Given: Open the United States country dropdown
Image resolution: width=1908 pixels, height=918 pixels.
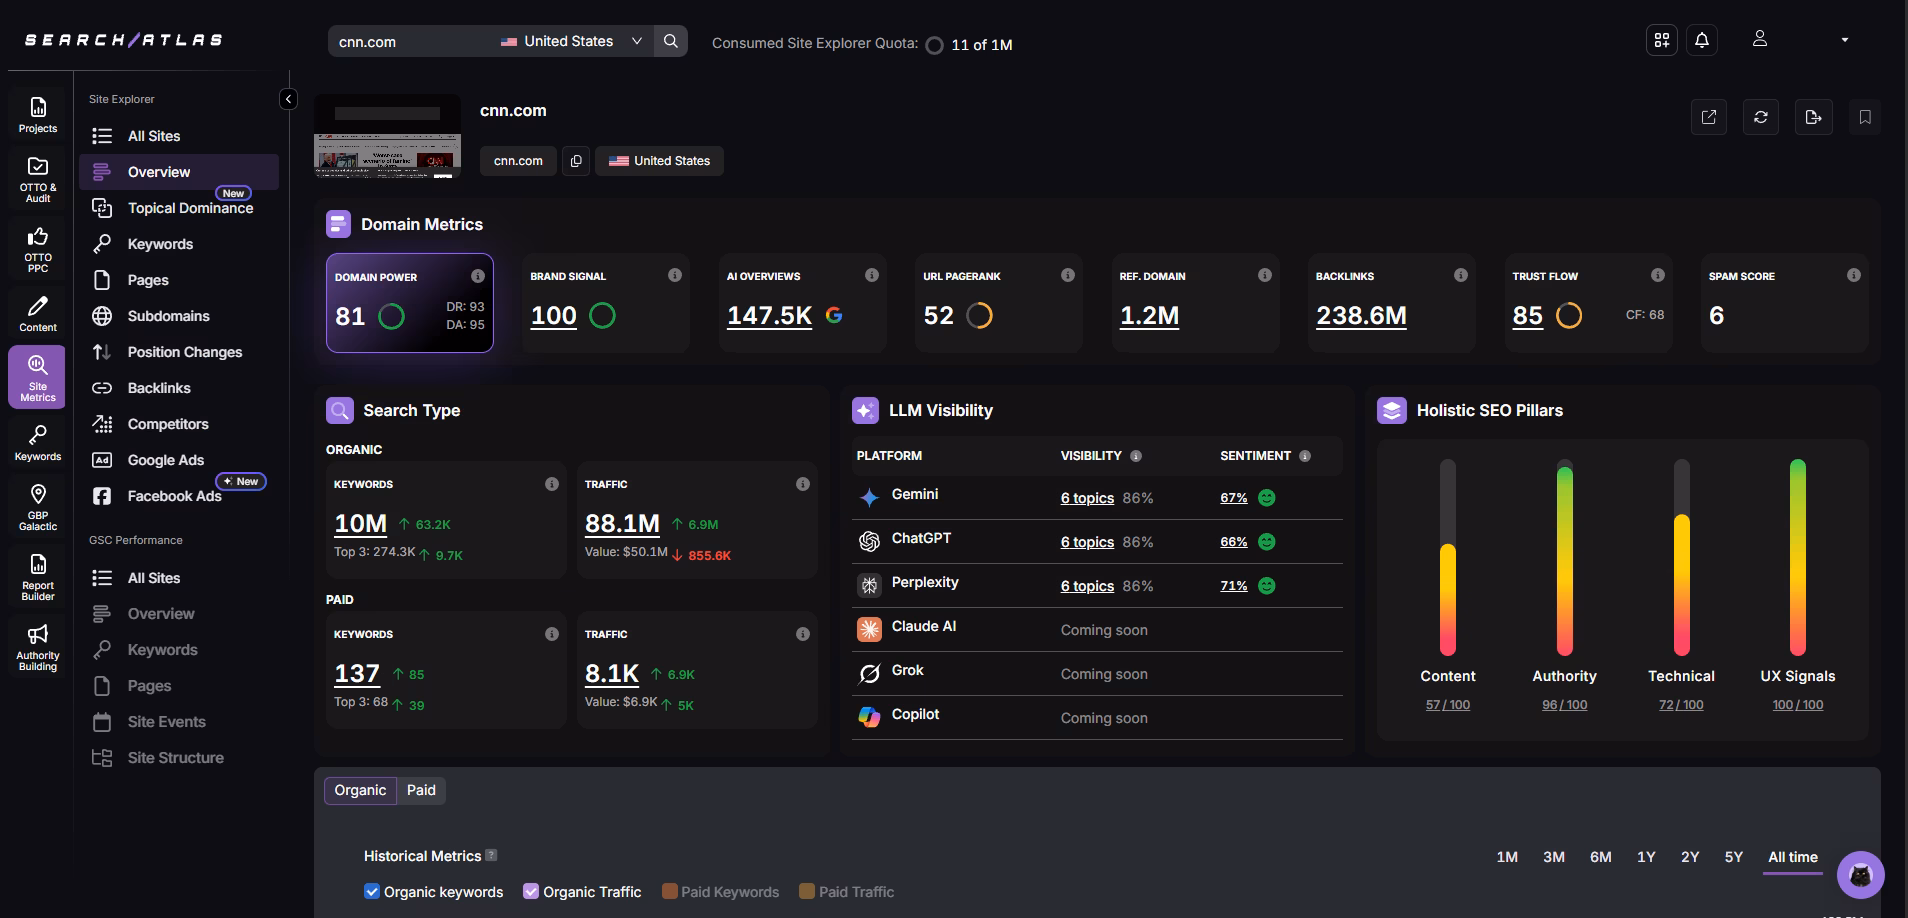Looking at the screenshot, I should tap(571, 41).
